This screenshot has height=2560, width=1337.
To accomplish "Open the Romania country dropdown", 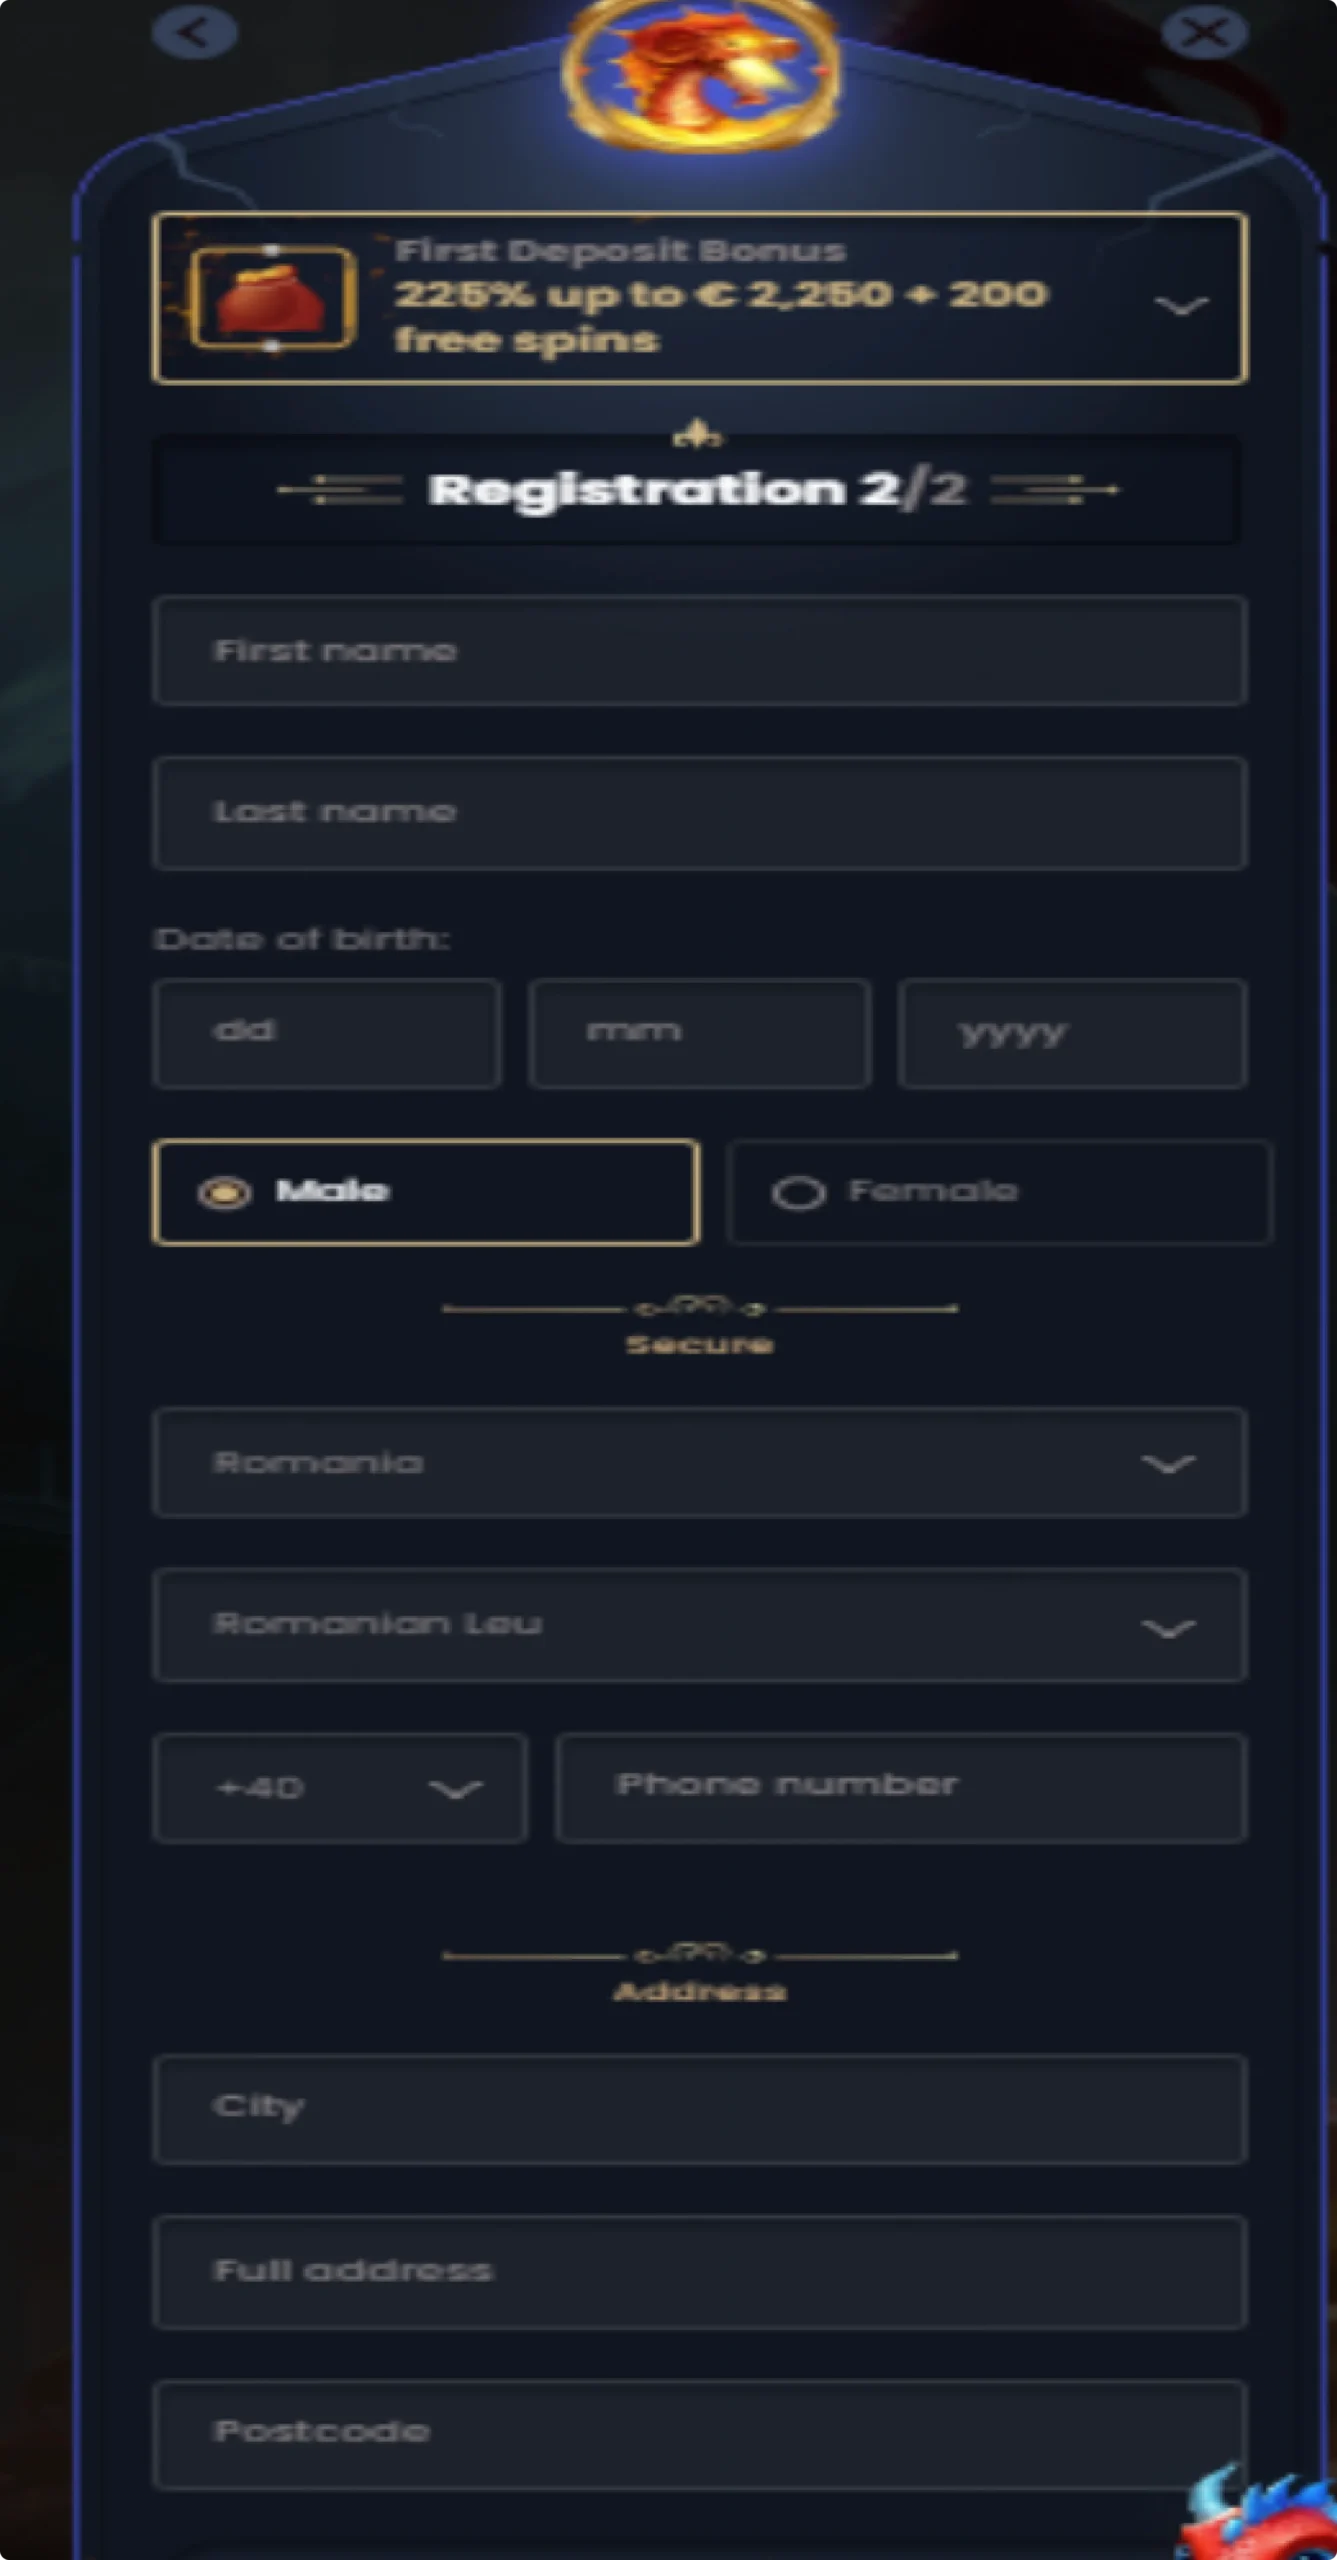I will click(x=699, y=1463).
